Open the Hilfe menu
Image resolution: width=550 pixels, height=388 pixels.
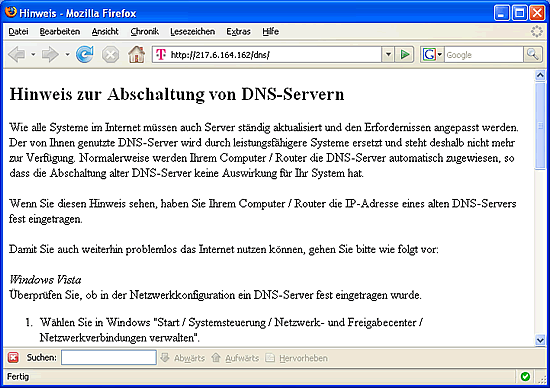pos(270,32)
